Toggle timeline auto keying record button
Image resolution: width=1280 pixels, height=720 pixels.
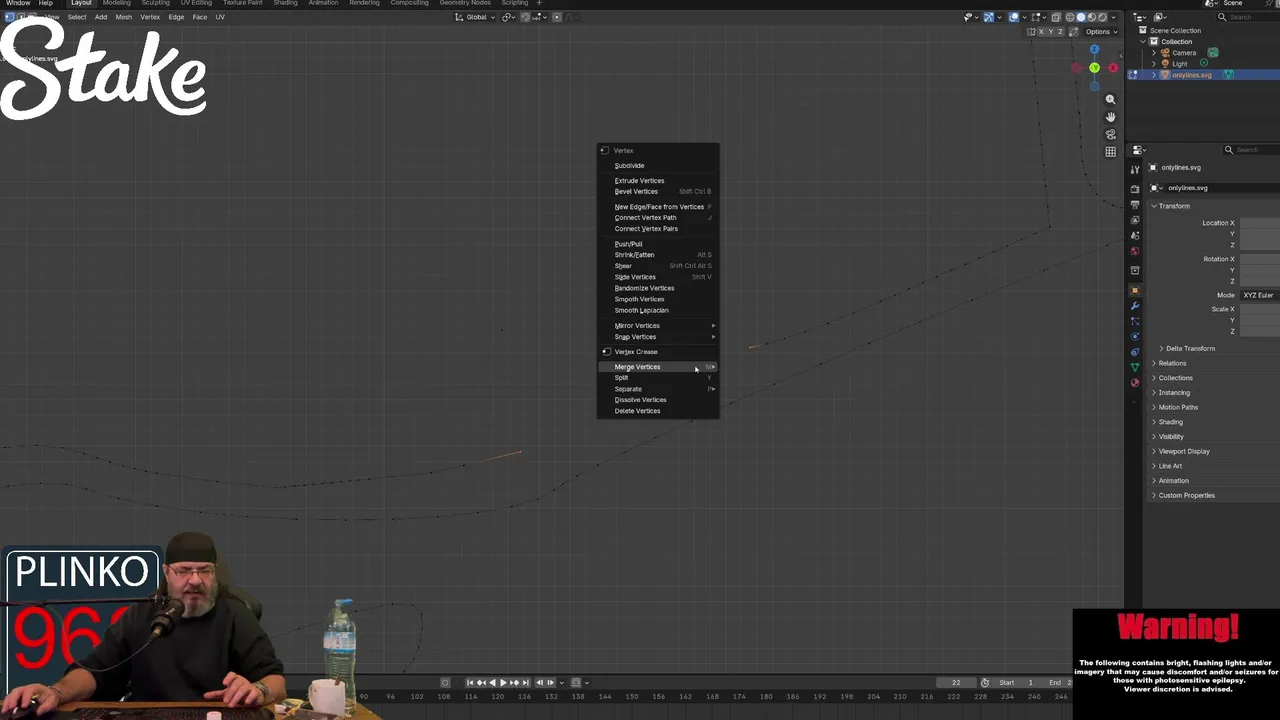tap(445, 682)
